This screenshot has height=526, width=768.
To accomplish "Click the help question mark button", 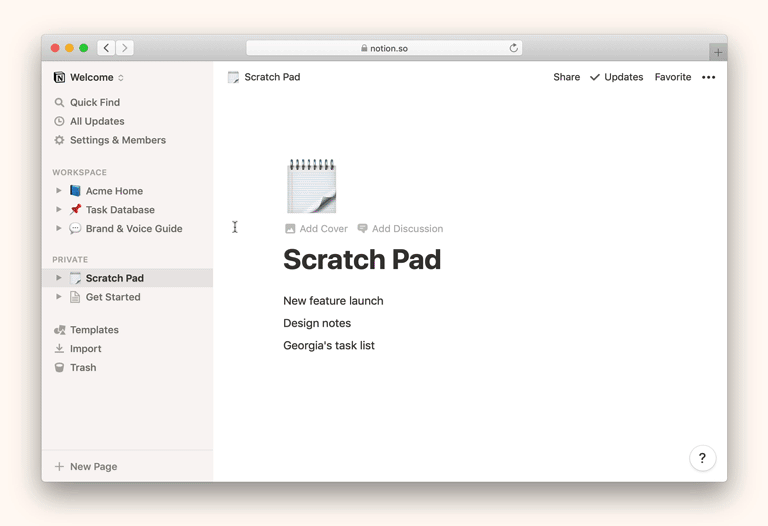I will 702,458.
